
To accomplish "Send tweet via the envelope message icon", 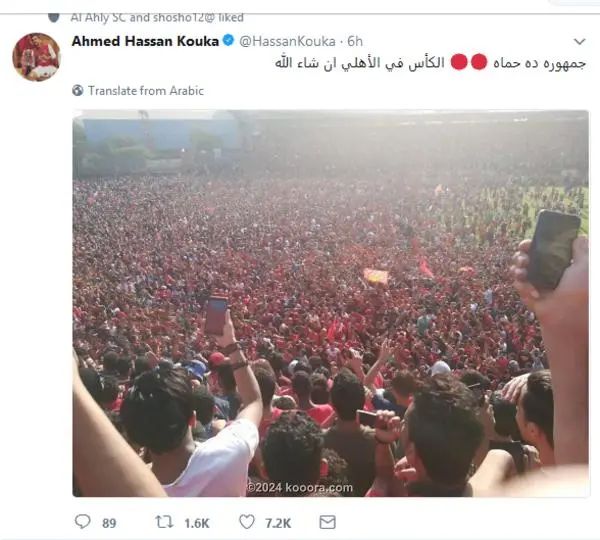I will coord(328,522).
